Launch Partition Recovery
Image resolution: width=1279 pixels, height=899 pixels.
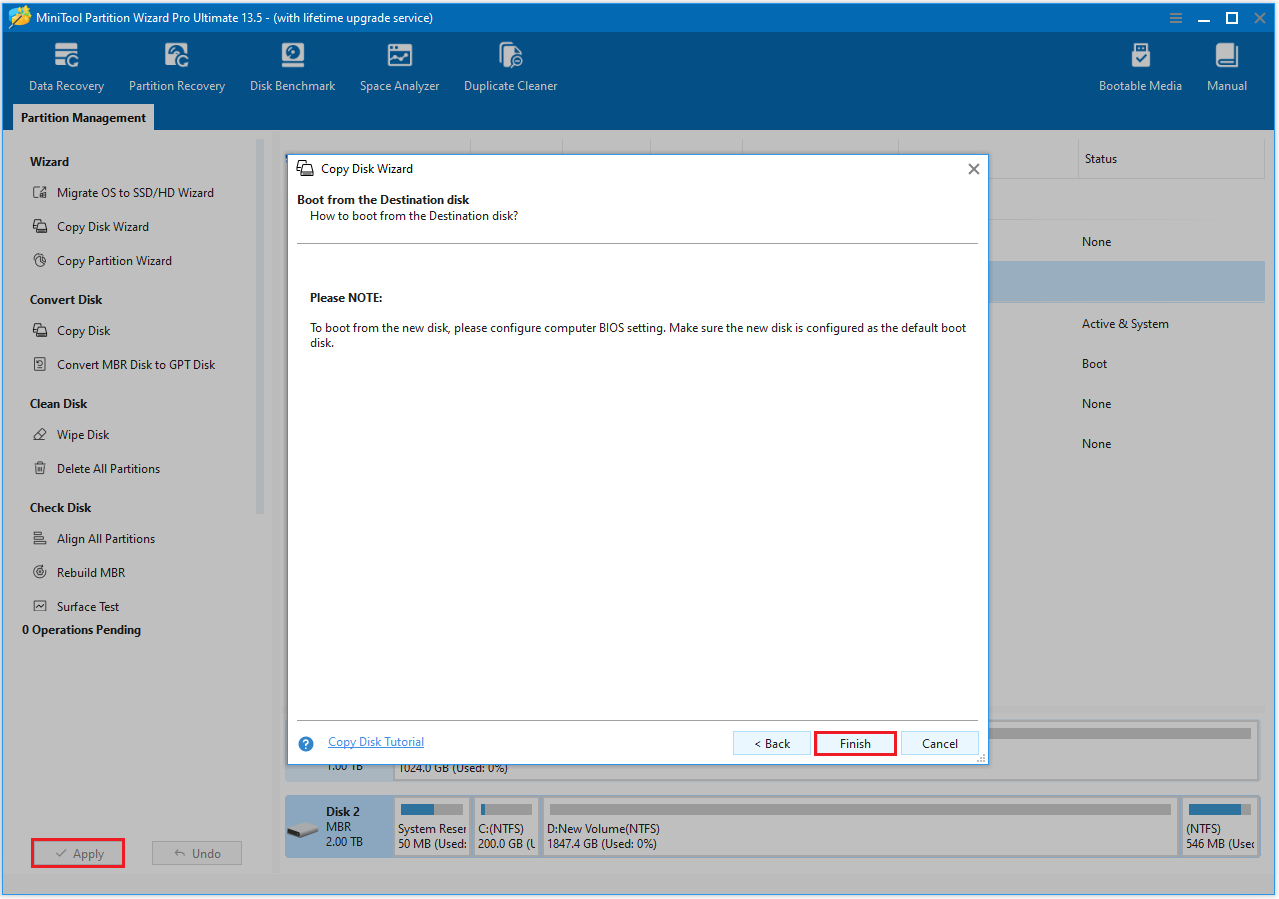point(176,65)
